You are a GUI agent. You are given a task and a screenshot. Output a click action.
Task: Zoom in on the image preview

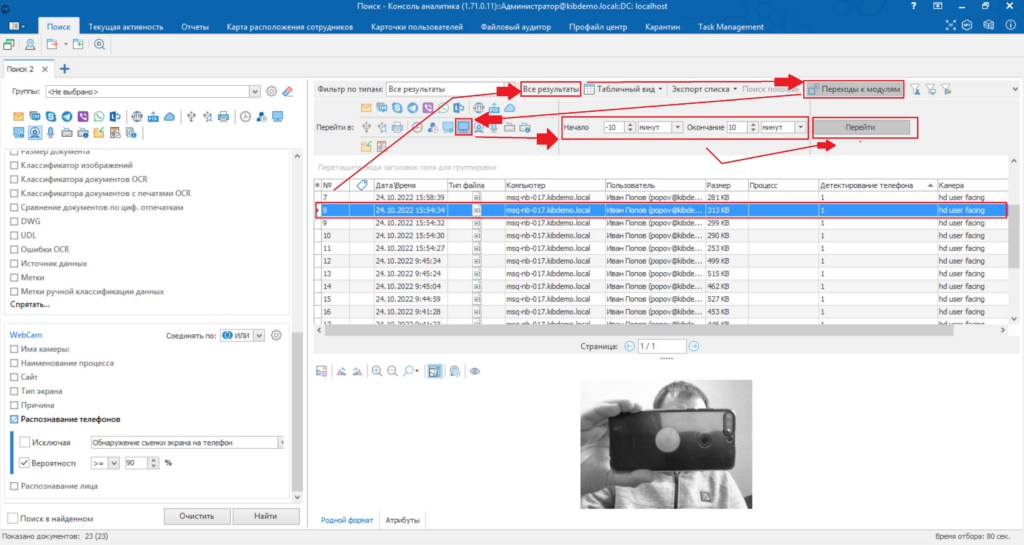click(x=377, y=371)
